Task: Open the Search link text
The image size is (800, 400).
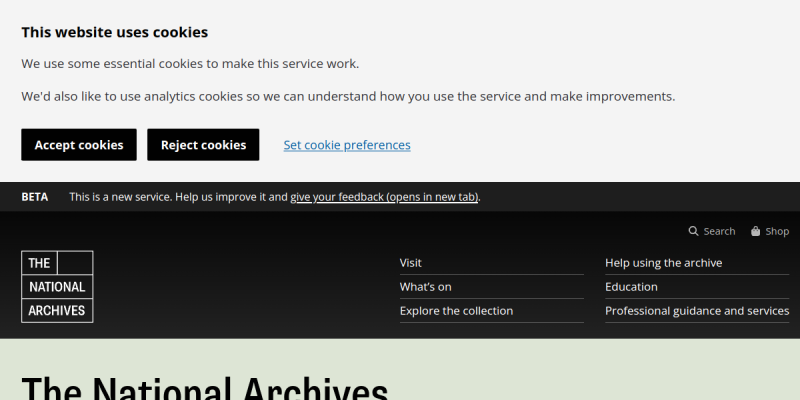Action: [719, 231]
